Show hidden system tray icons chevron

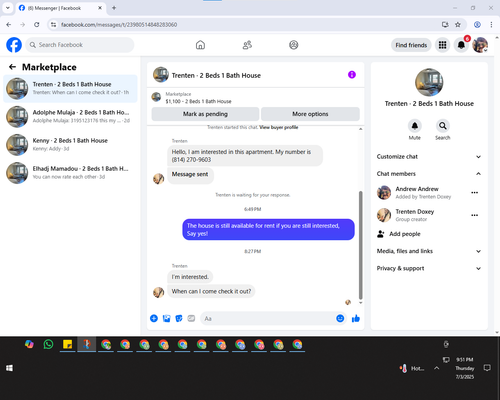point(436,368)
